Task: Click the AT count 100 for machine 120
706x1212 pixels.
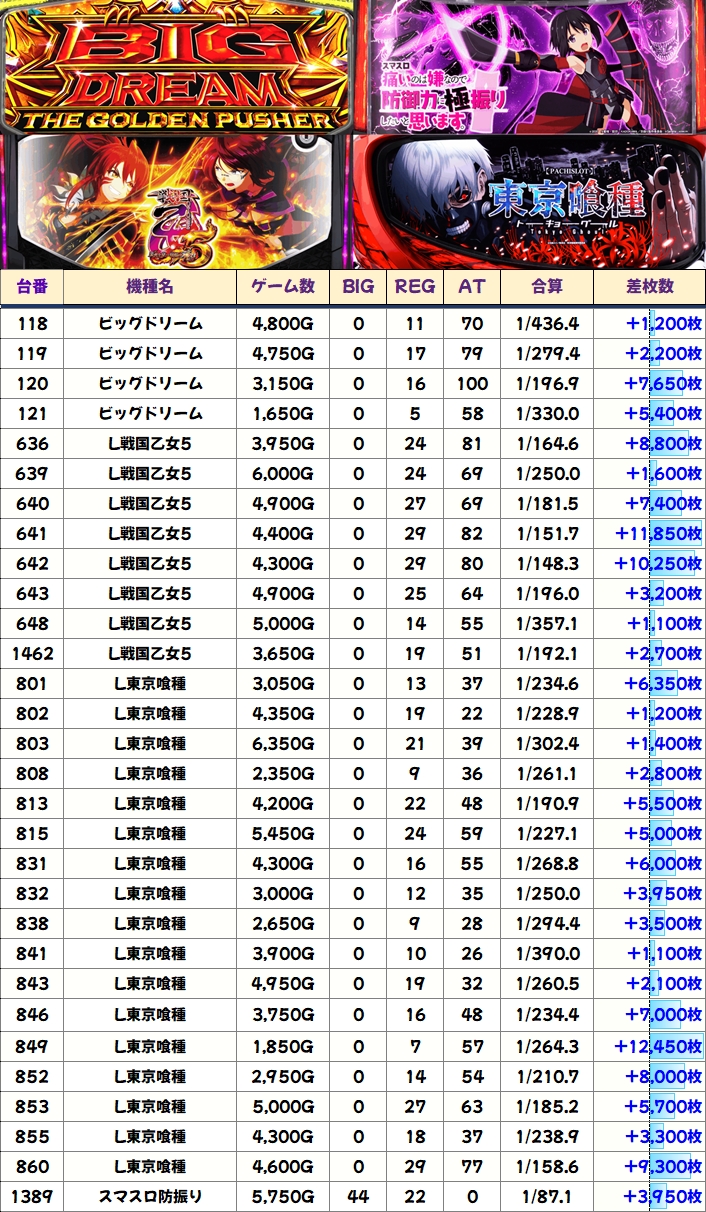Action: coord(472,384)
